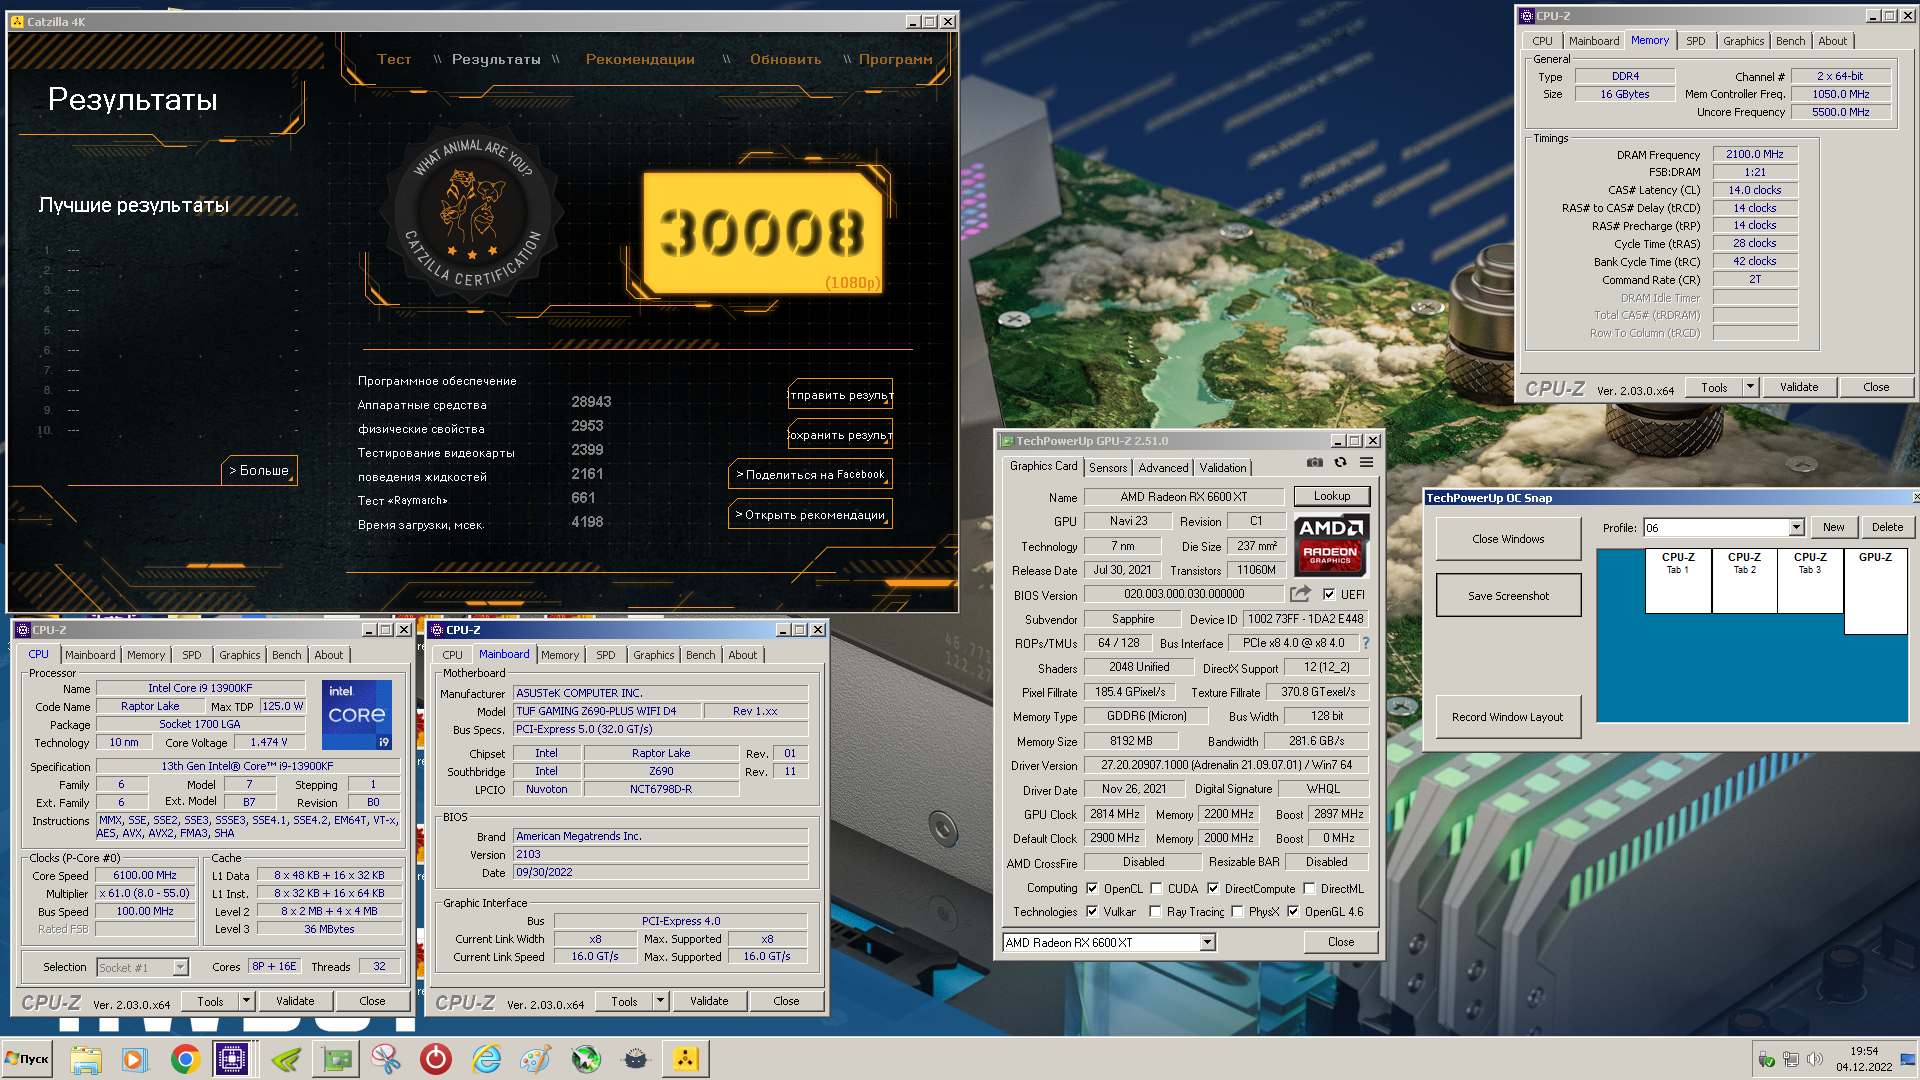Launch Paint from the taskbar

pos(536,1059)
